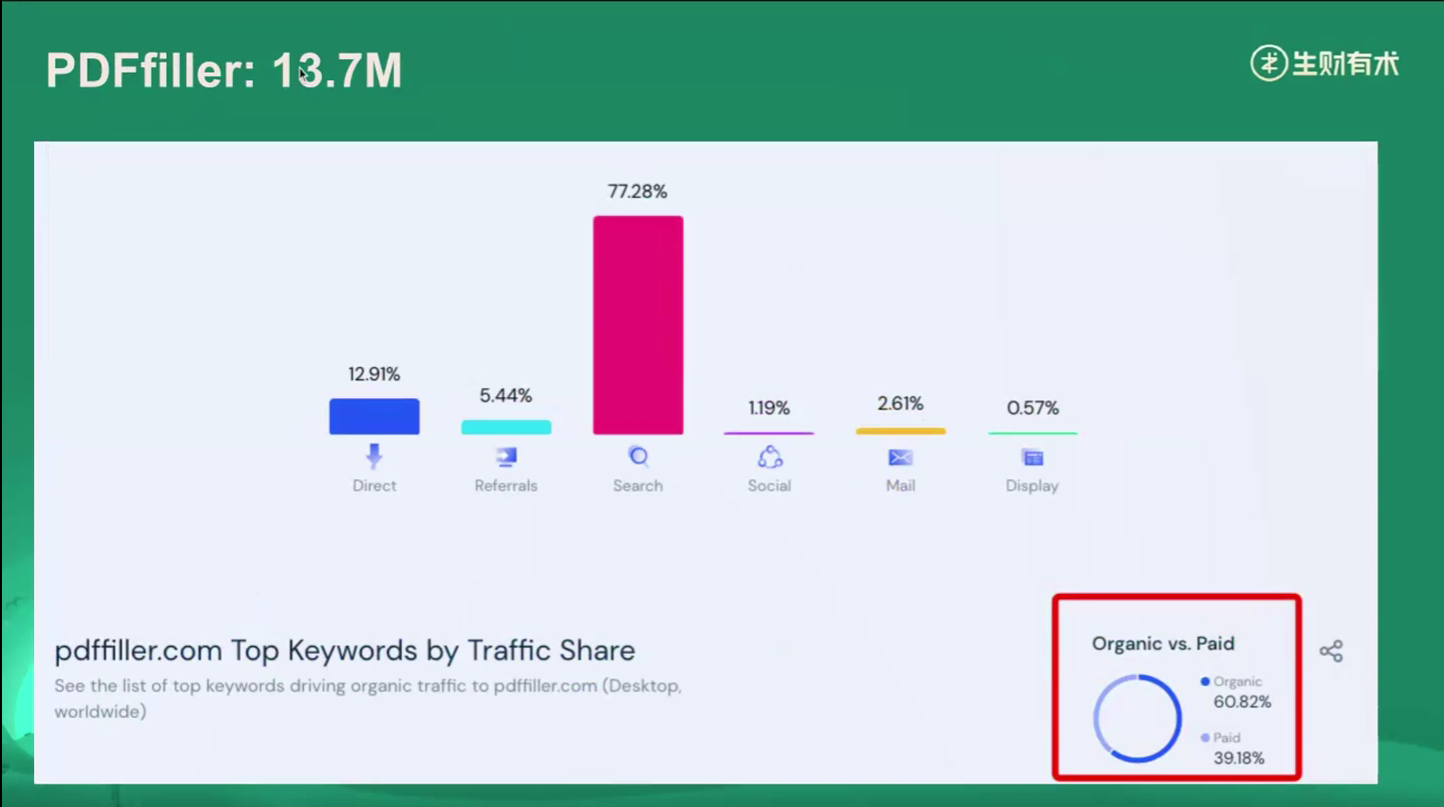
Task: Click the Organic vs. Paid title
Action: (1163, 644)
